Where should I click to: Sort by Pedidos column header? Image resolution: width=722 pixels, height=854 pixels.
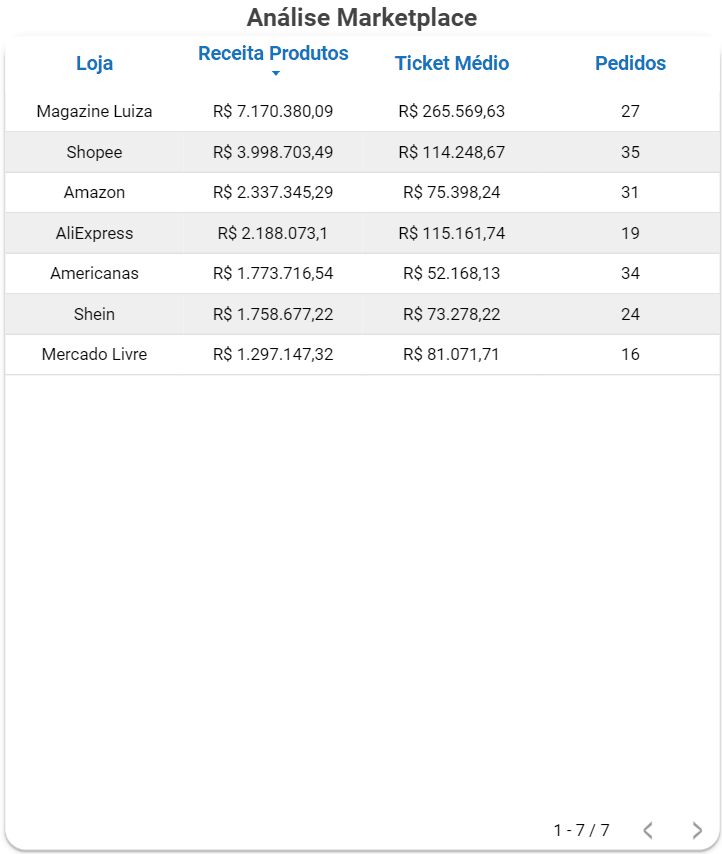click(x=630, y=64)
